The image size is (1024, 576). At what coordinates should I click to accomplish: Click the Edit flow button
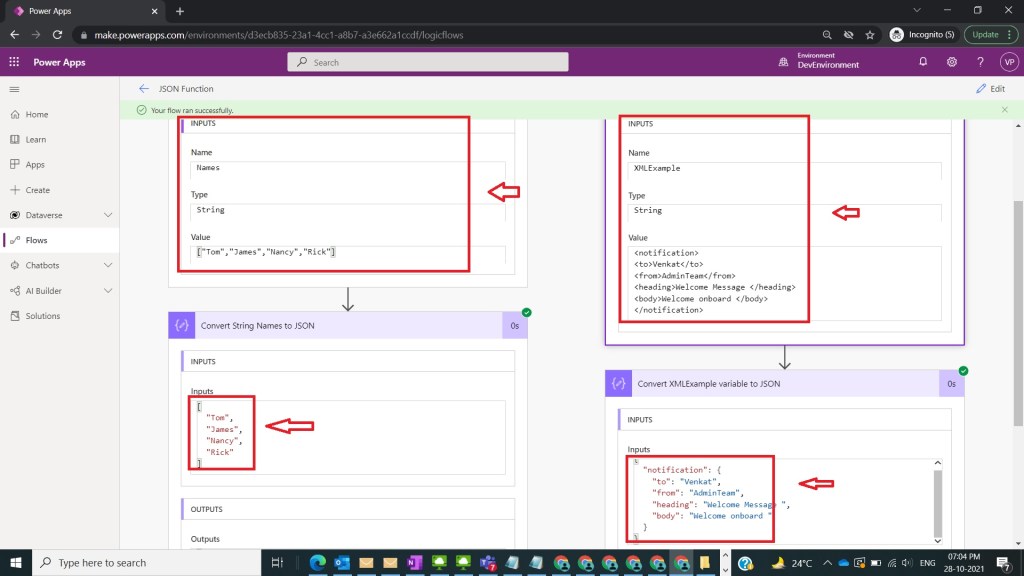tap(990, 89)
